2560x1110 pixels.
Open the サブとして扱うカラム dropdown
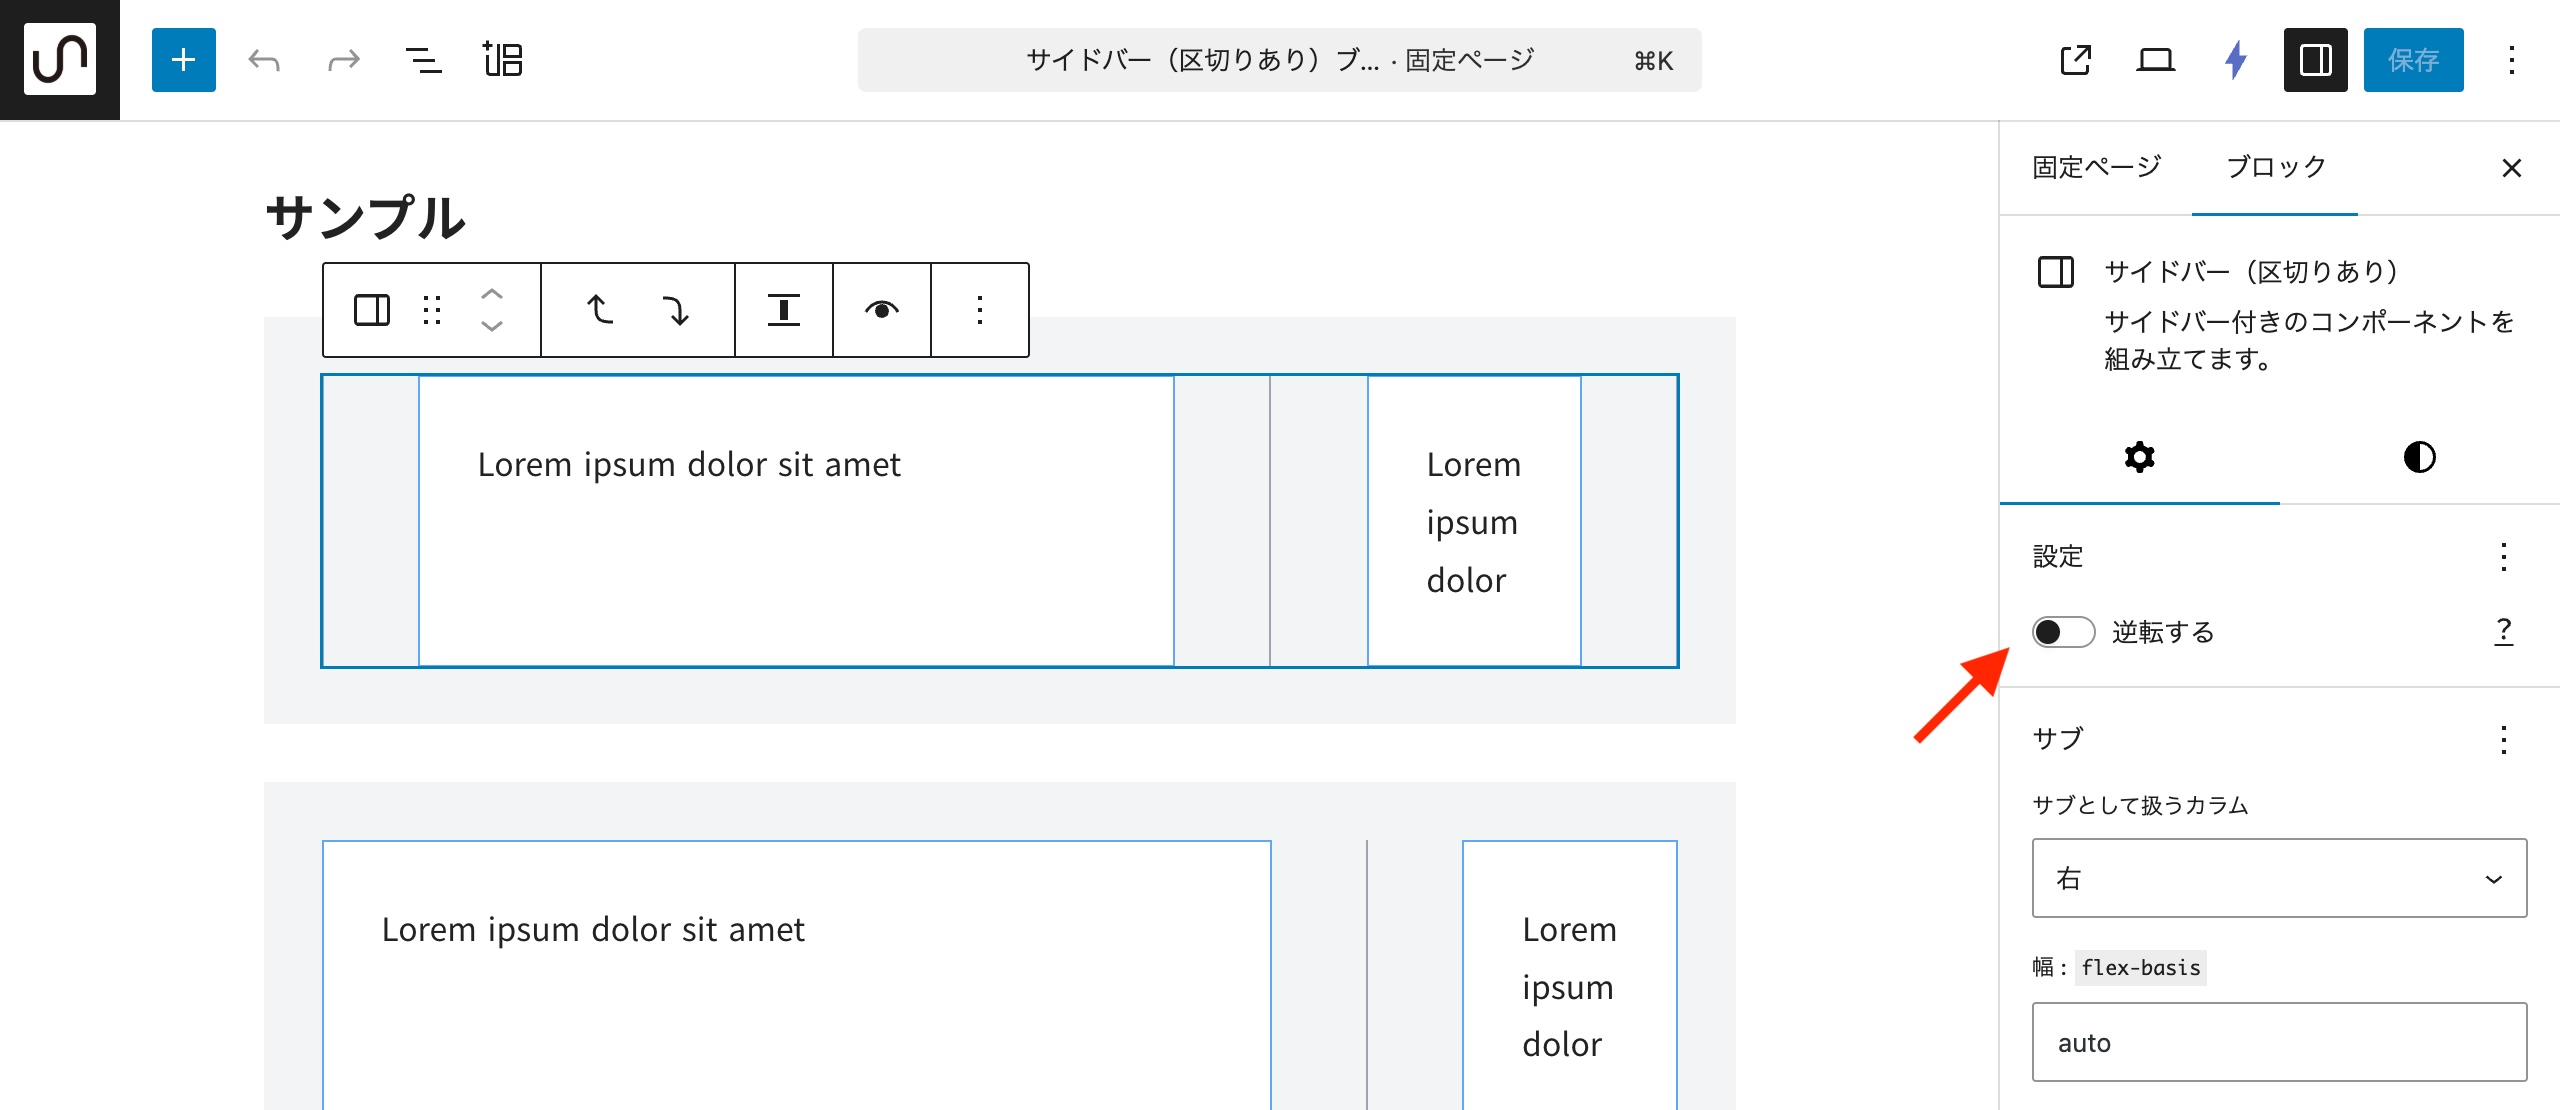pos(2279,878)
